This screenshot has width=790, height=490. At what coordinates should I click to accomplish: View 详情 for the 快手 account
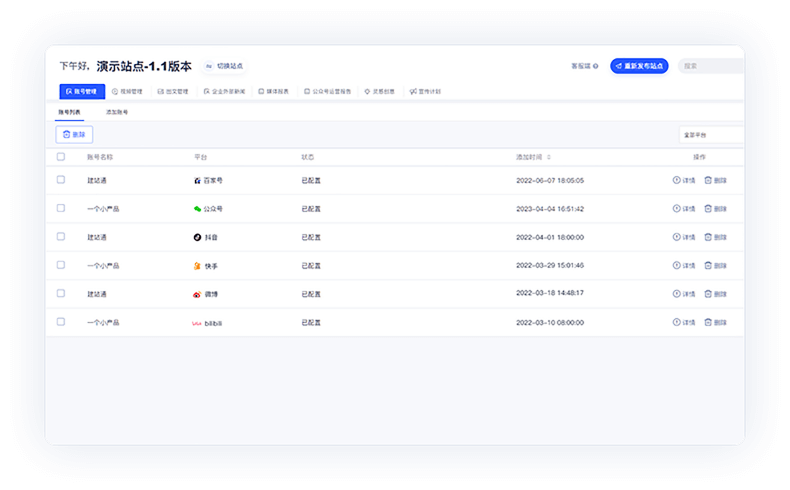[x=684, y=265]
